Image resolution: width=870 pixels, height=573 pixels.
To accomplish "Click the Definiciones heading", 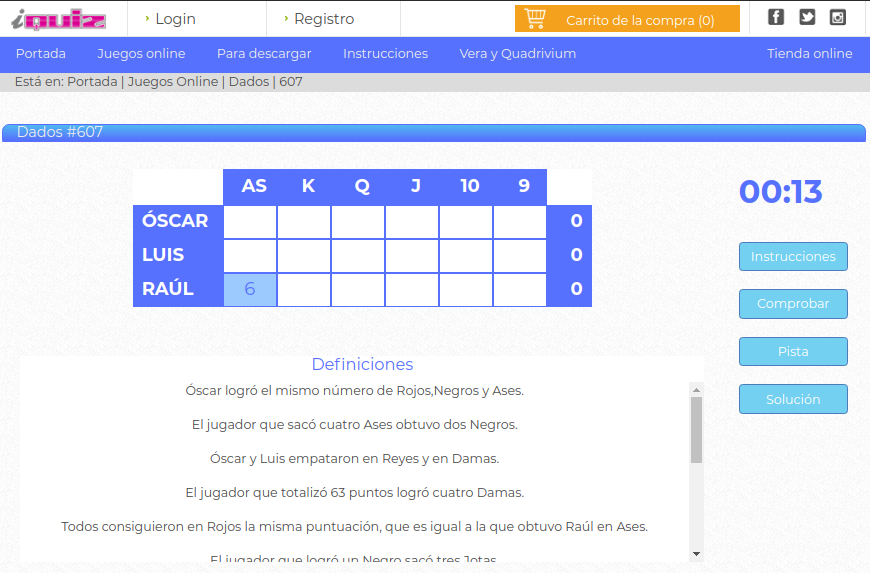I will coord(362,364).
